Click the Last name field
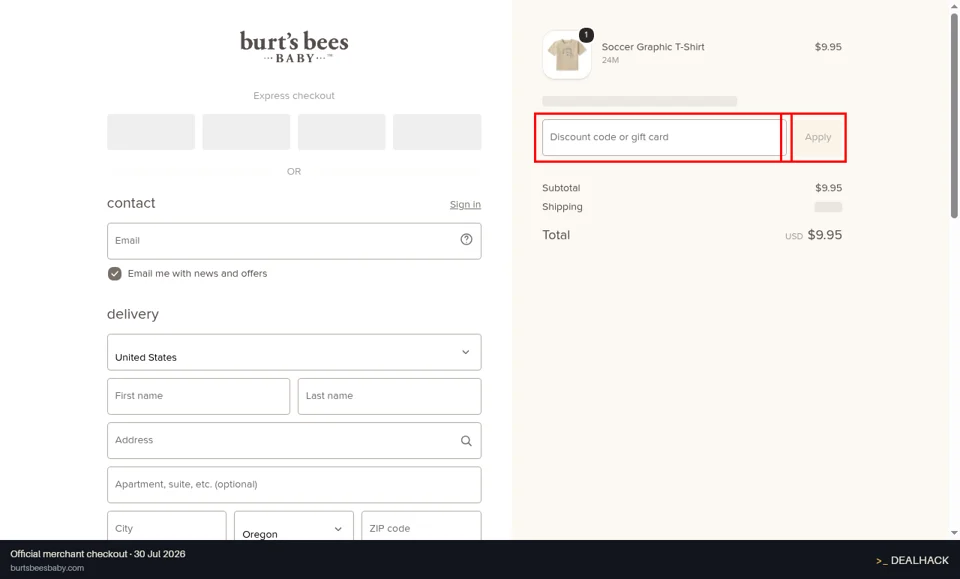The image size is (960, 579). (x=389, y=396)
